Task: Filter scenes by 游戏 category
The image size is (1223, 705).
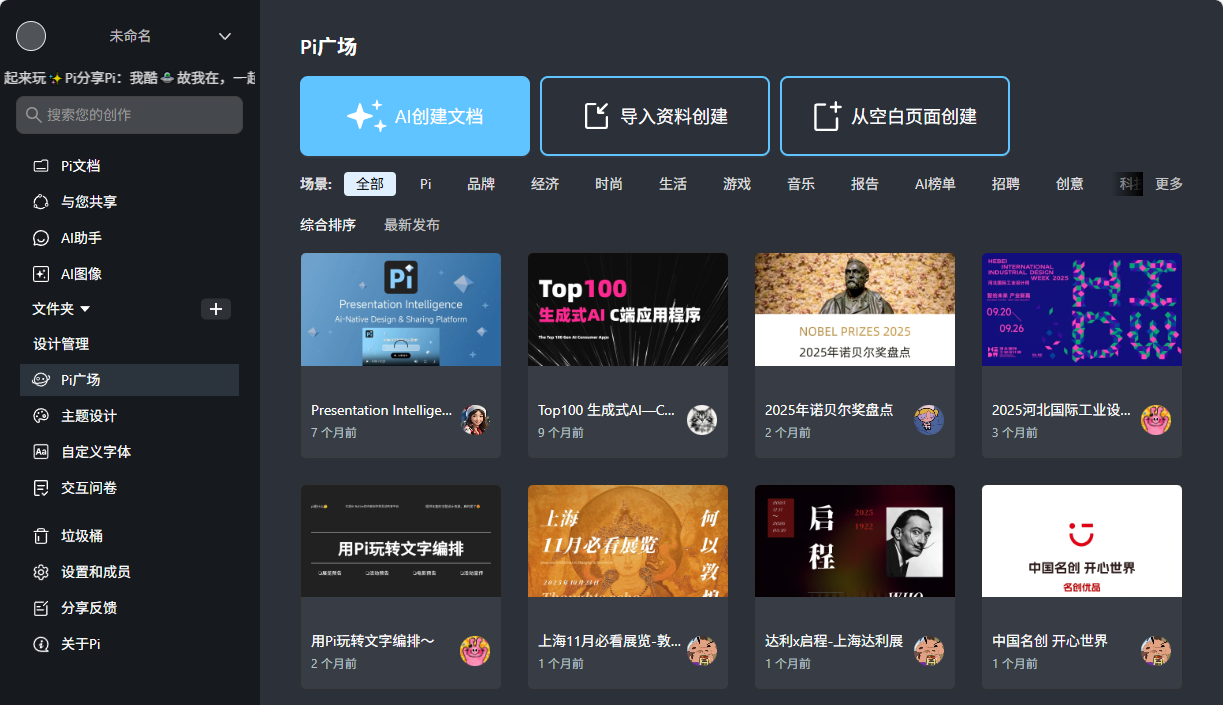Action: (737, 184)
